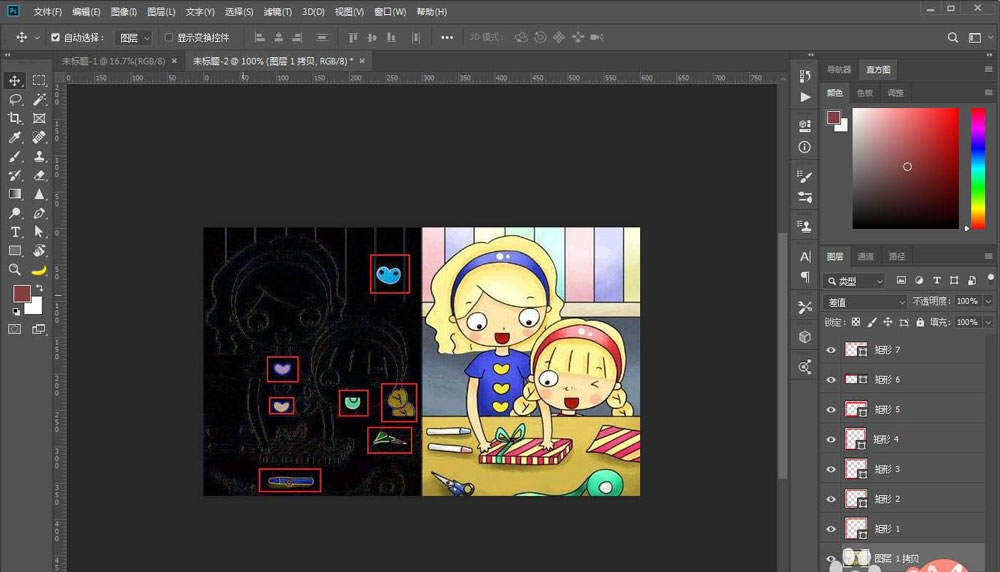This screenshot has height=572, width=1000.
Task: Select the Magic Wand tool
Action: tap(39, 99)
